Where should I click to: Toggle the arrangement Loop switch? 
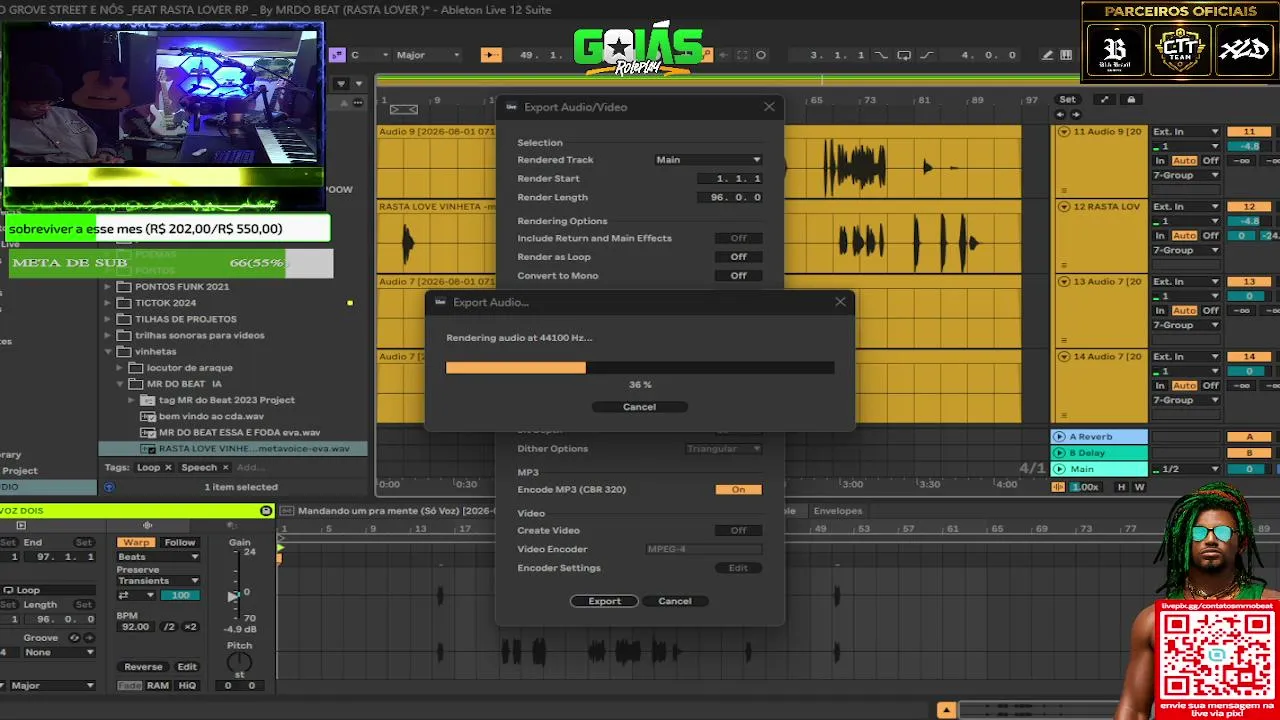pyautogui.click(x=904, y=55)
